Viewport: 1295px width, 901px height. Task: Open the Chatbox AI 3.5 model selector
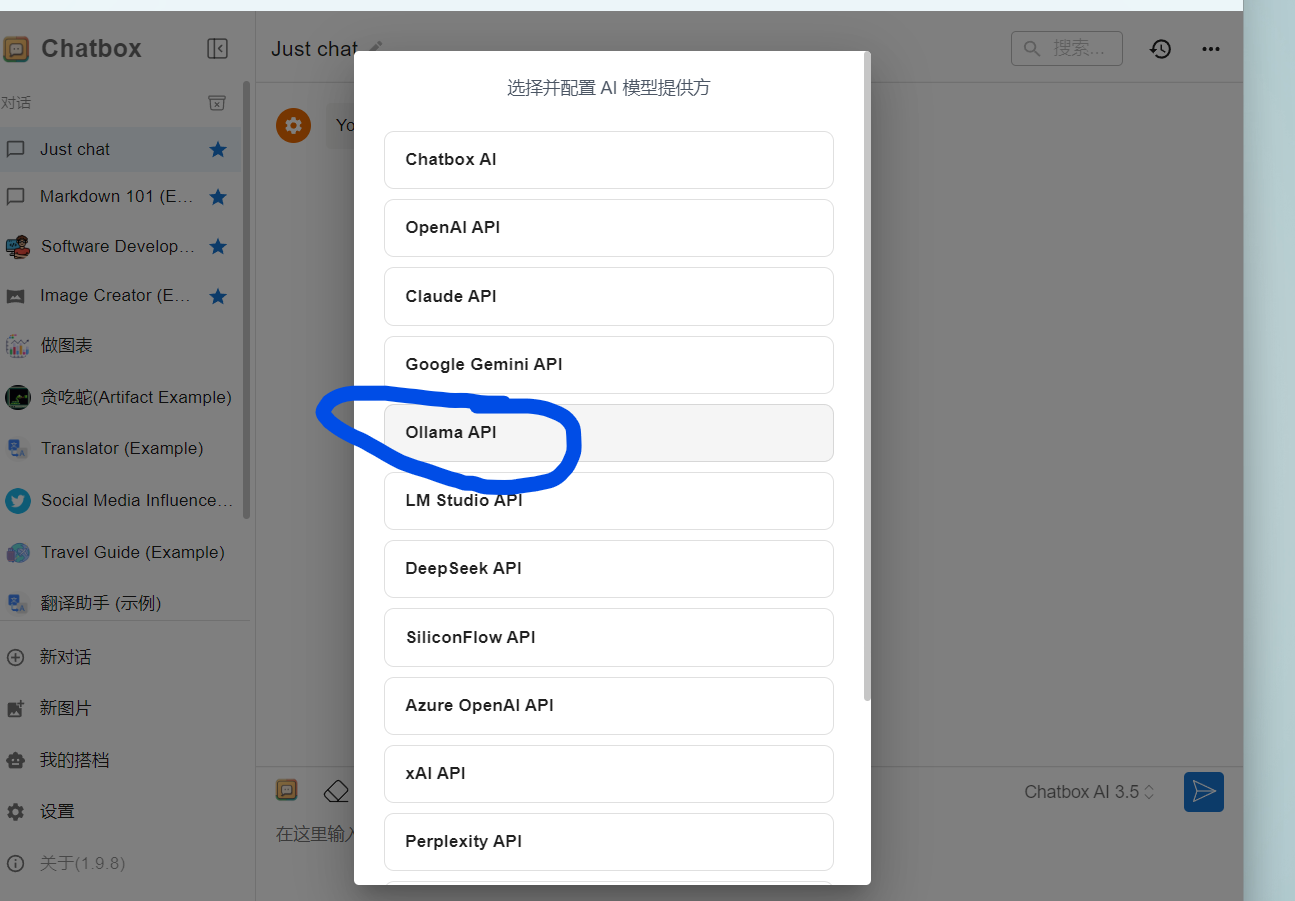click(1089, 792)
